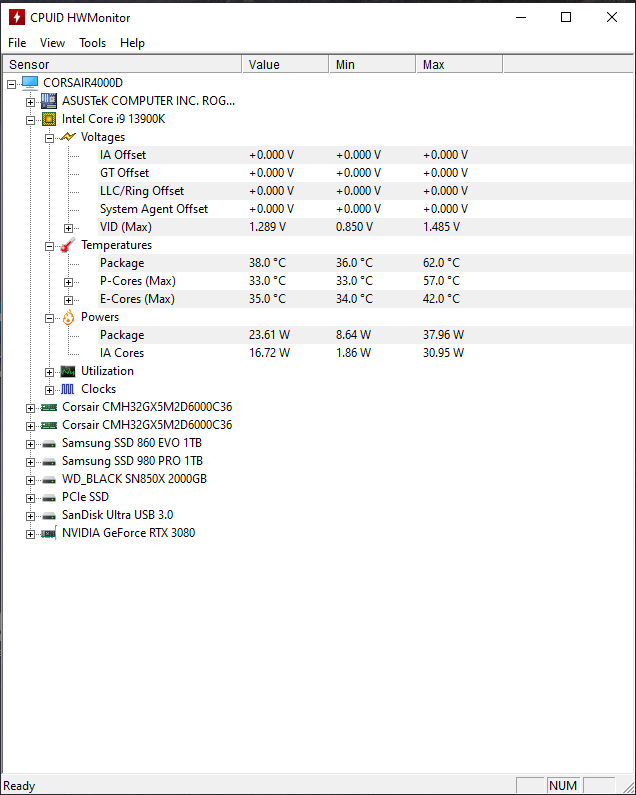Open the File menu
Screen dimensions: 636x795
(x=17, y=43)
